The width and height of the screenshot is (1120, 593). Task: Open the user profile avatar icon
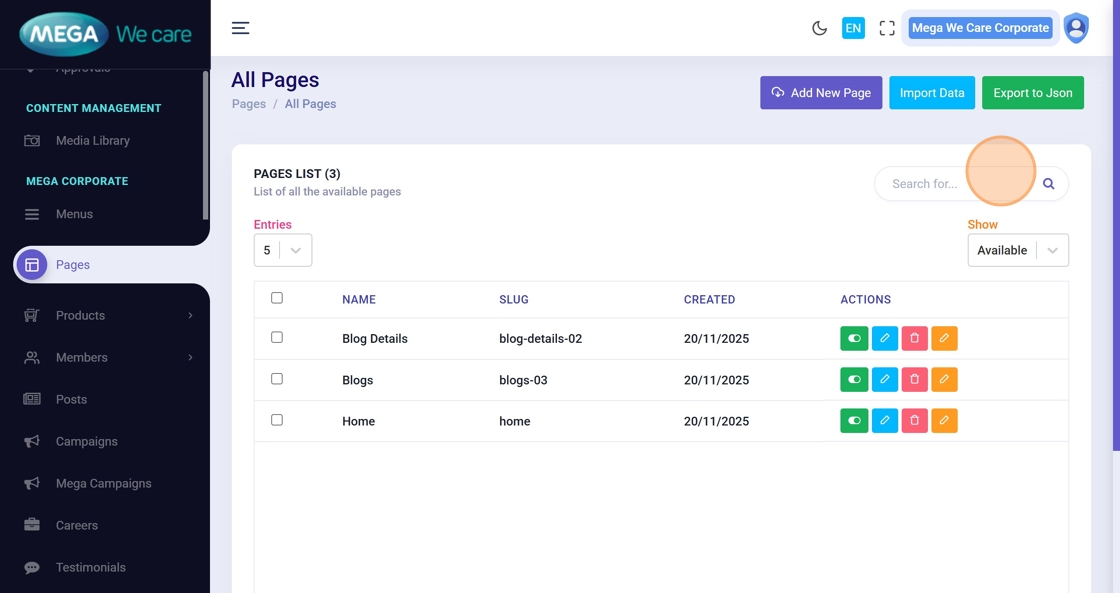(1076, 28)
